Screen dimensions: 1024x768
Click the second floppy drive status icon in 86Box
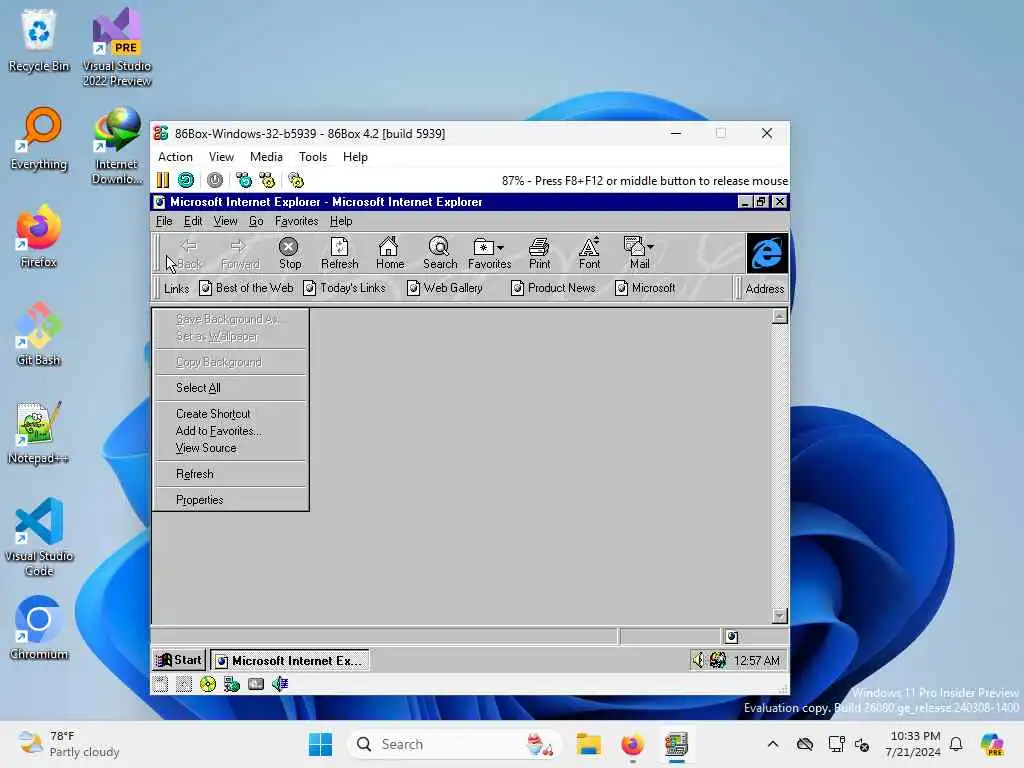(x=184, y=684)
